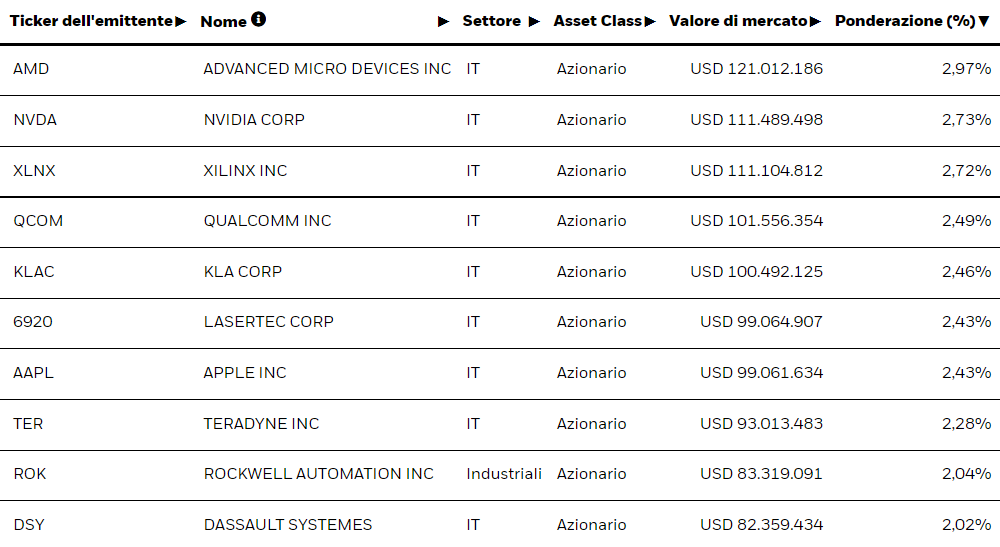Select the Asset Class header label
The height and width of the screenshot is (547, 1000).
tap(597, 21)
